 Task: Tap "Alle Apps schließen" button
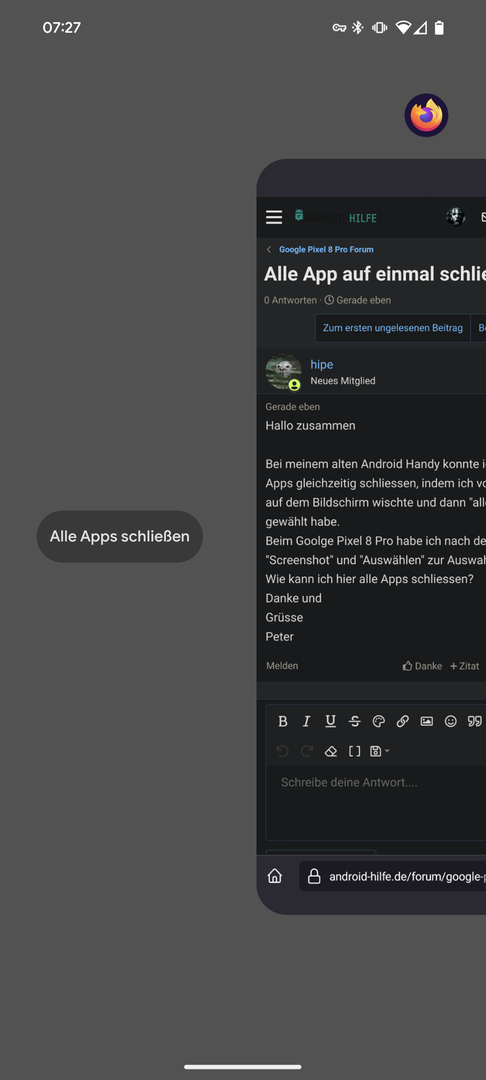pyautogui.click(x=120, y=537)
